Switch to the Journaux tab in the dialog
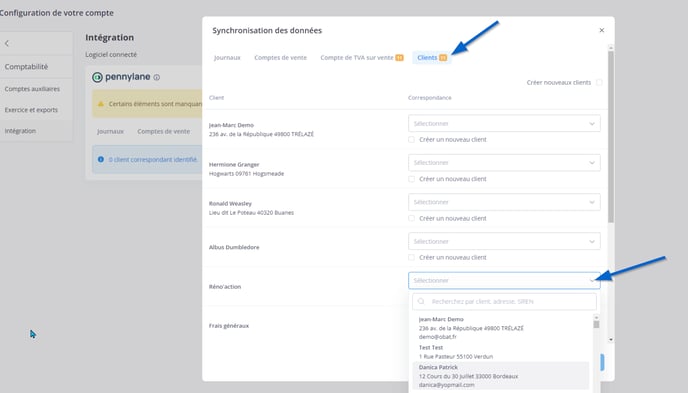 point(227,57)
